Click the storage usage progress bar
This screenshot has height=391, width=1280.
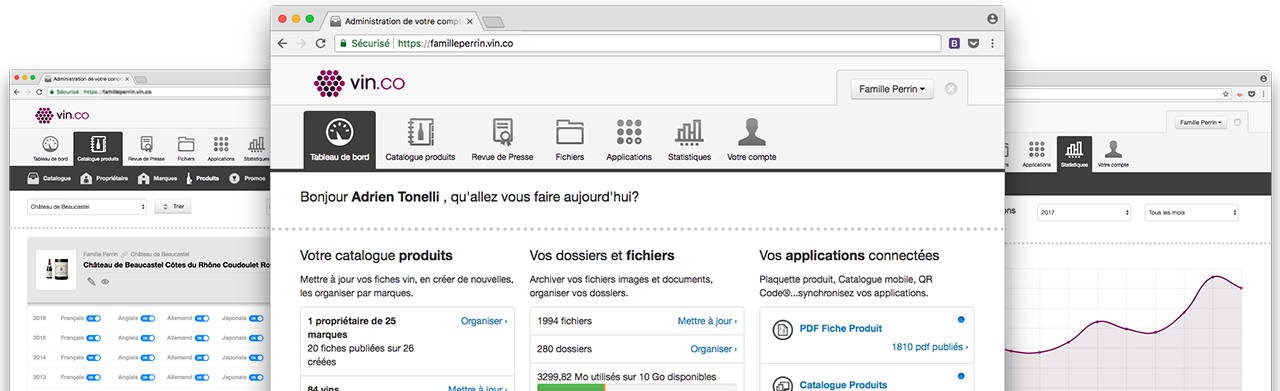pyautogui.click(x=636, y=387)
